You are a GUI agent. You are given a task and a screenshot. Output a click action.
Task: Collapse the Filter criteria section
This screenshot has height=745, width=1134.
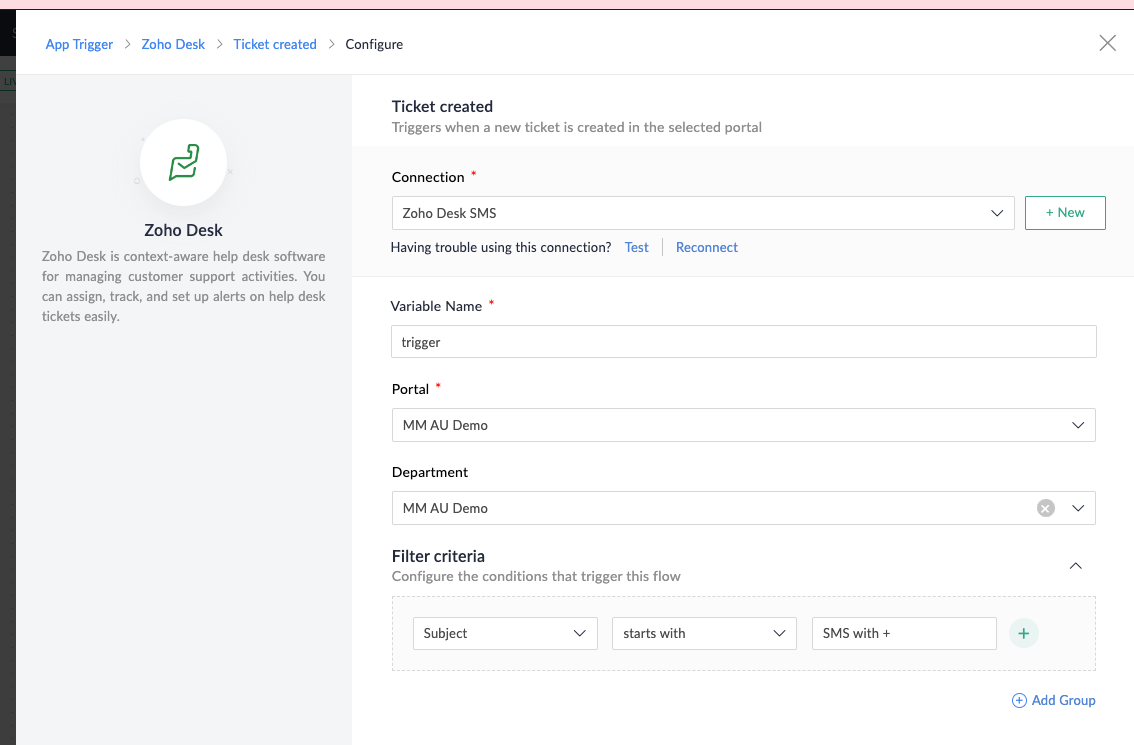coord(1075,566)
